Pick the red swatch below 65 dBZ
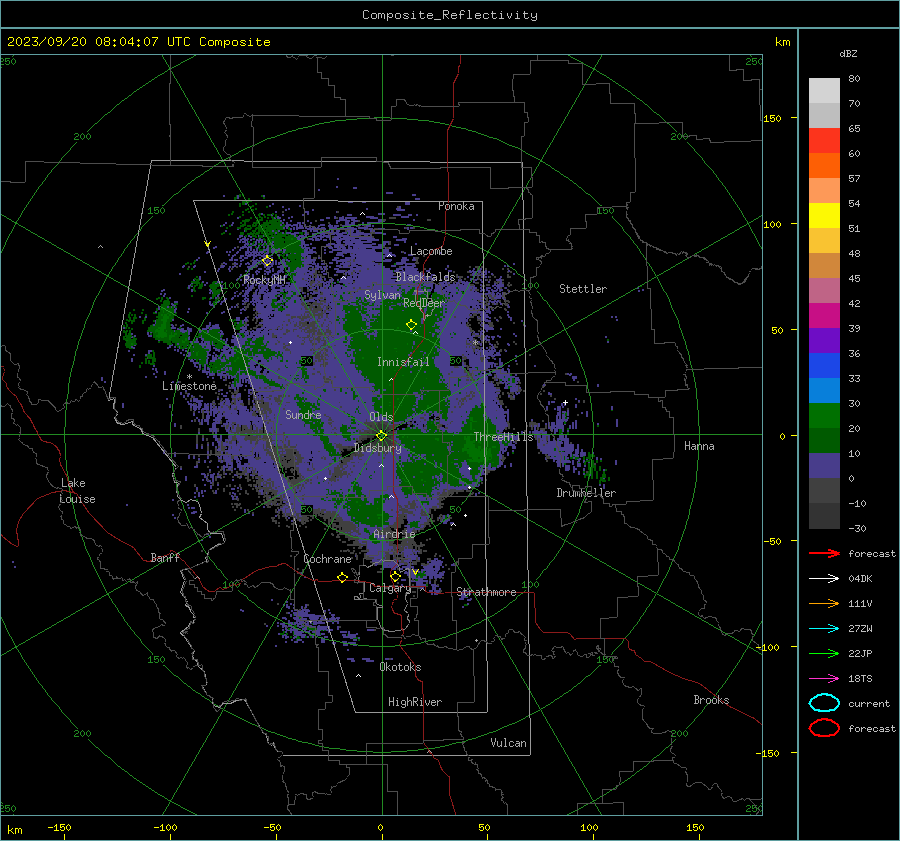Screen dimensions: 900x841 tap(824, 141)
